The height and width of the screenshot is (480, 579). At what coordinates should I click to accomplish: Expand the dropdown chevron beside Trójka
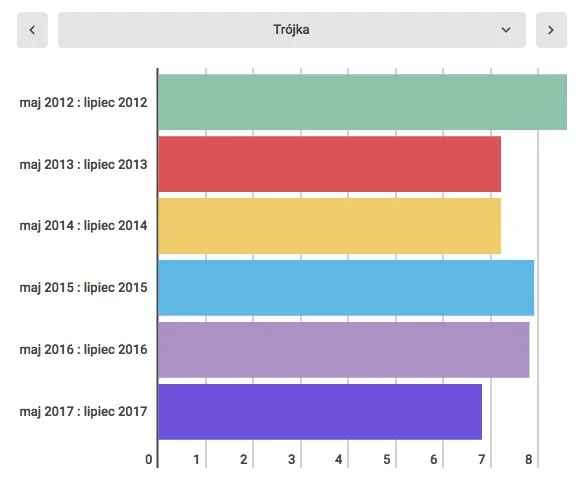click(x=506, y=30)
